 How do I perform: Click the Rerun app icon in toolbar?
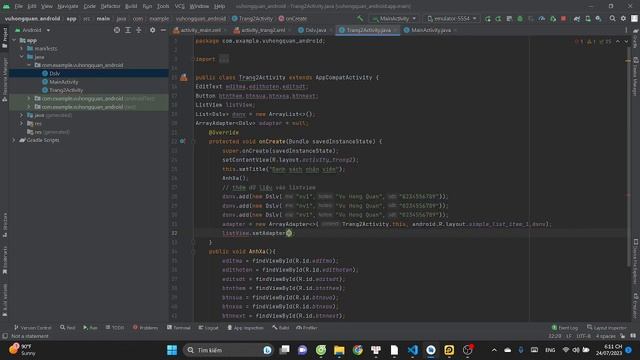(x=488, y=18)
